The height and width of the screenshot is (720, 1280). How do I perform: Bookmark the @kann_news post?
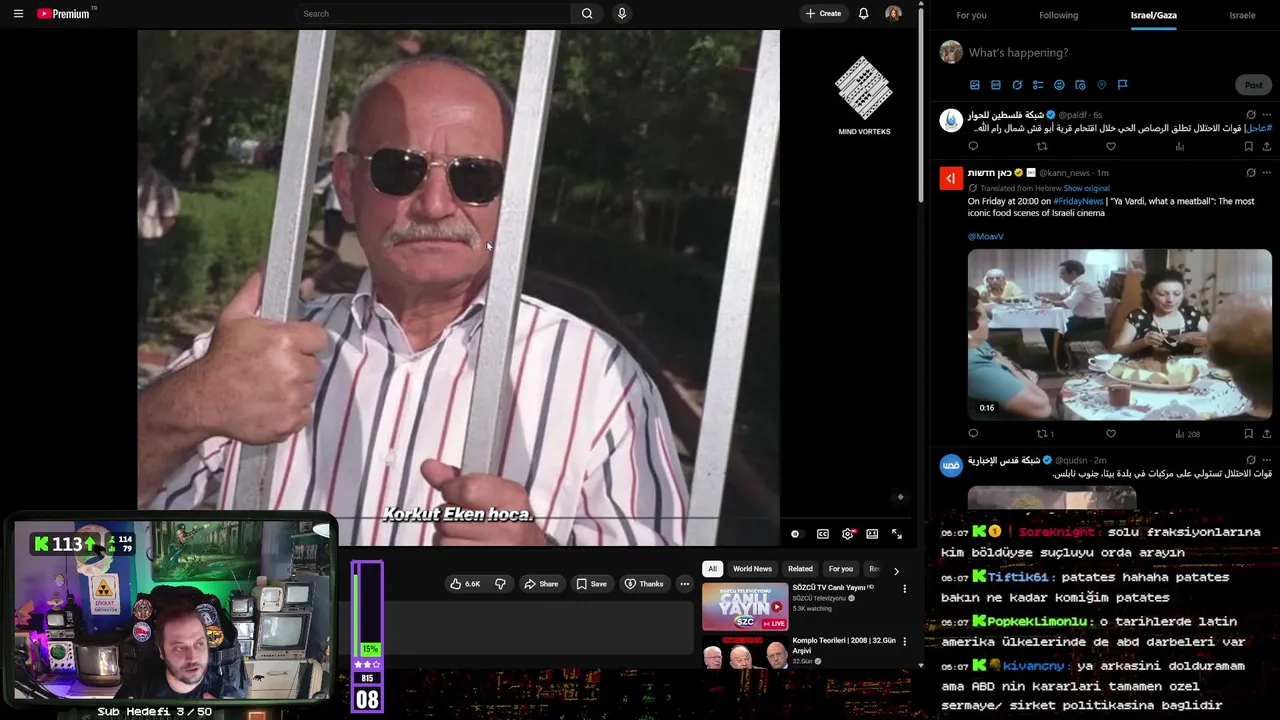point(1248,434)
